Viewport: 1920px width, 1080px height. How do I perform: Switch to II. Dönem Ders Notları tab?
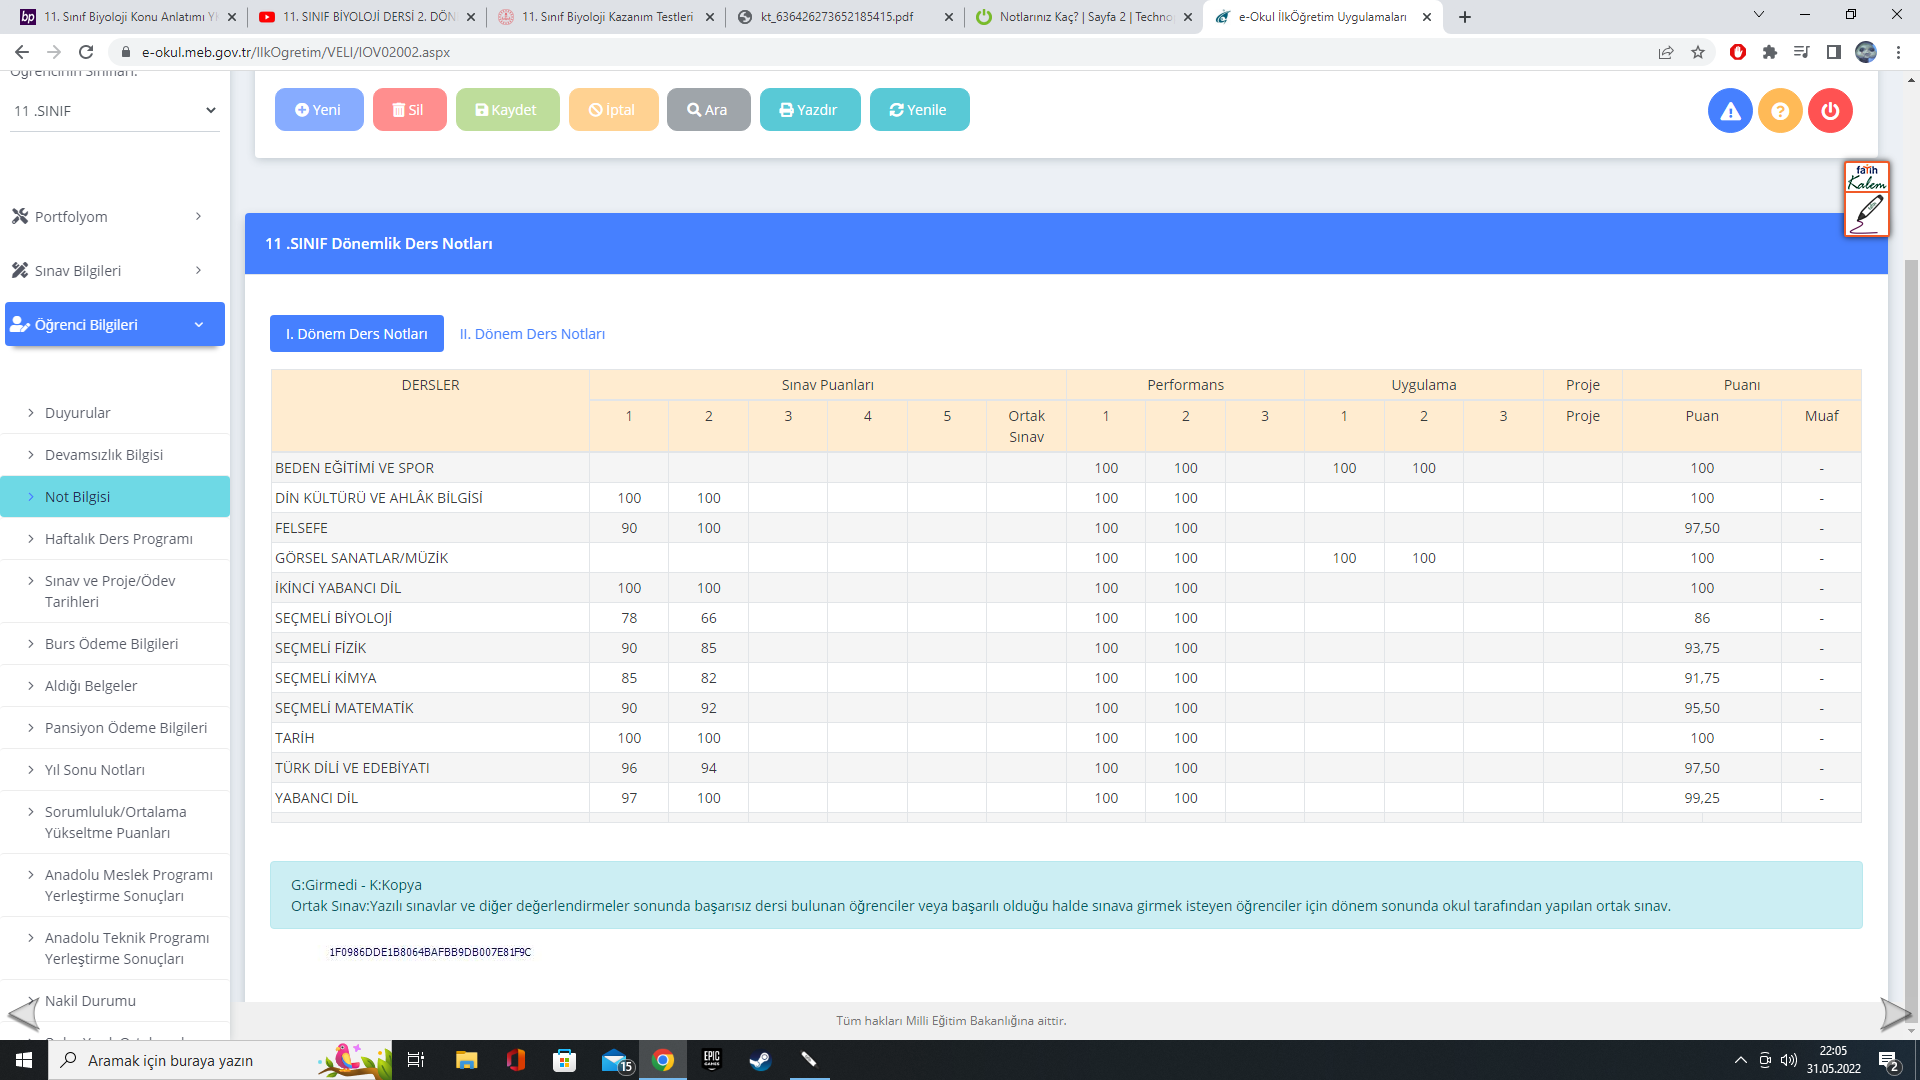[x=532, y=334]
